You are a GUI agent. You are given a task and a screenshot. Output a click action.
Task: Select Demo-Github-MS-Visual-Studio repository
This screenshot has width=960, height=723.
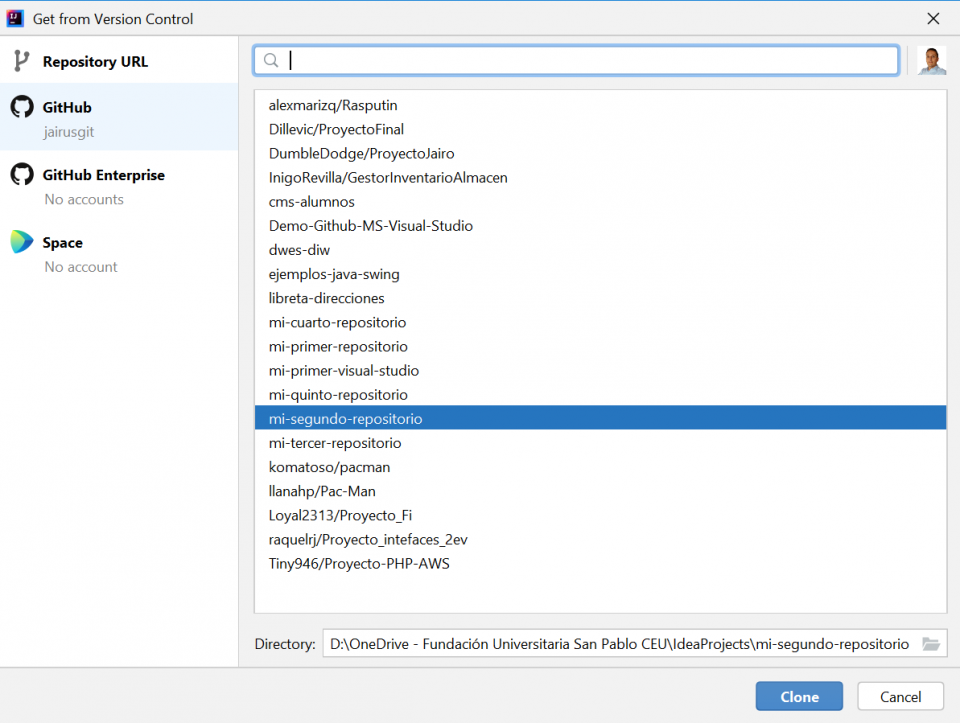[x=601, y=226]
